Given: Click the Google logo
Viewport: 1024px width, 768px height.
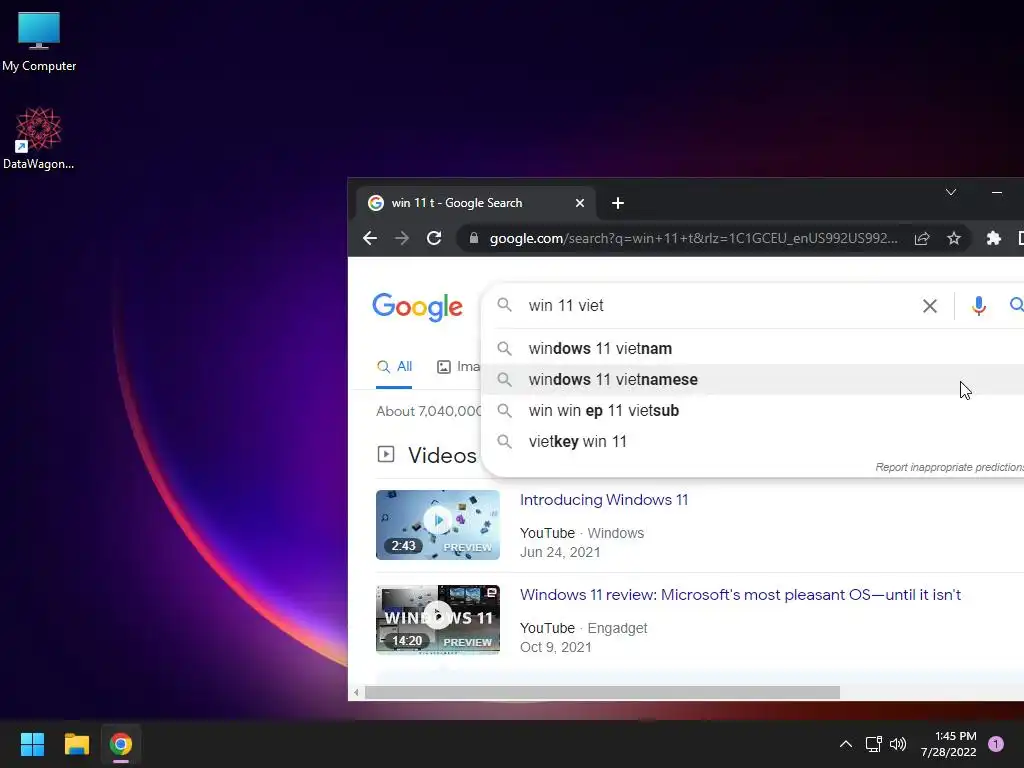Looking at the screenshot, I should [417, 307].
